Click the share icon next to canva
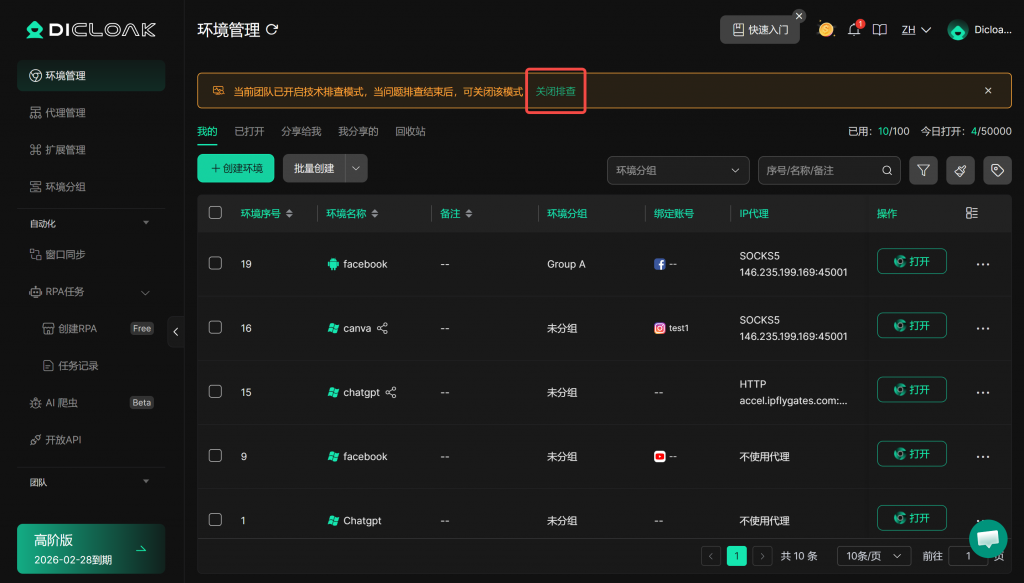1024x583 pixels. point(383,328)
